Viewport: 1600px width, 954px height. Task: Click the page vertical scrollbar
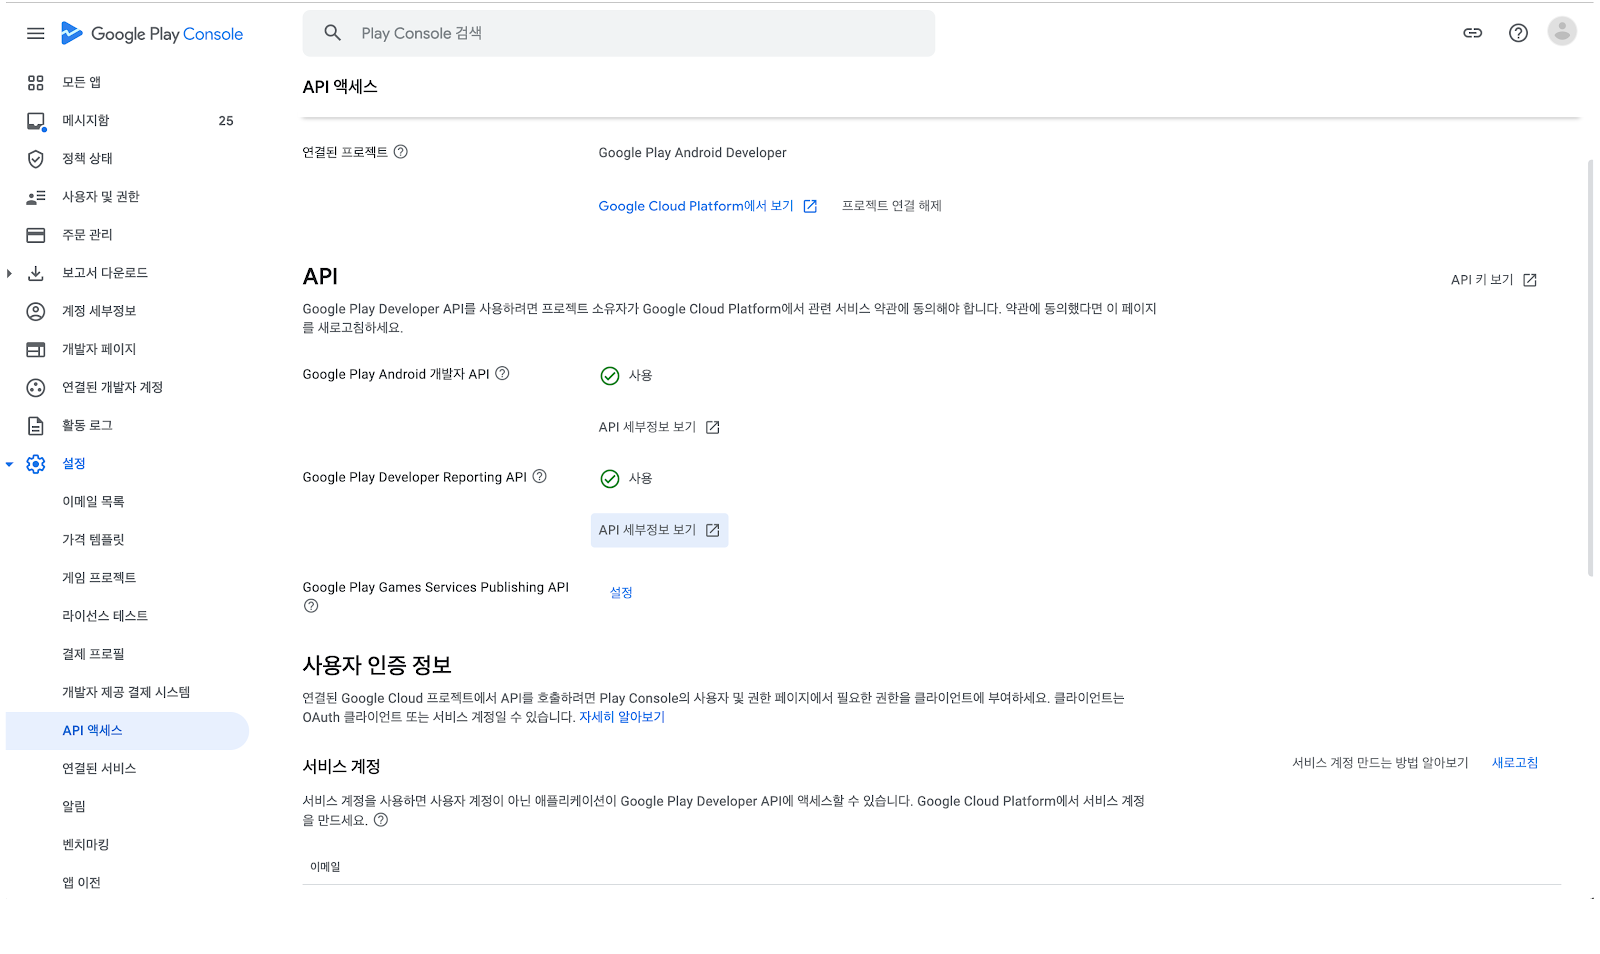(x=1590, y=368)
